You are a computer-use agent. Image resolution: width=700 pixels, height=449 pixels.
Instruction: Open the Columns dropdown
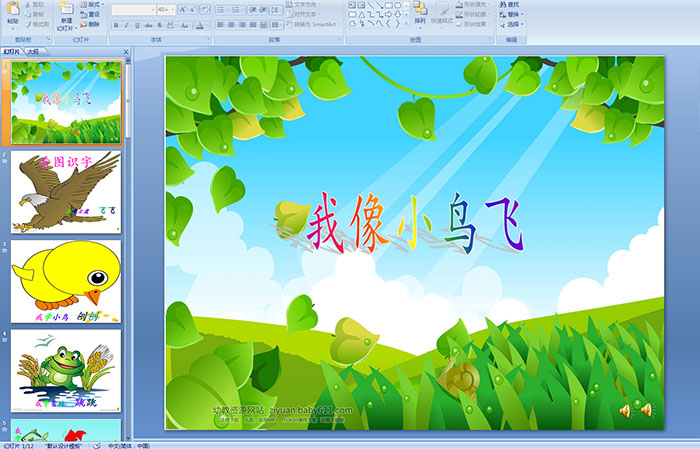277,25
